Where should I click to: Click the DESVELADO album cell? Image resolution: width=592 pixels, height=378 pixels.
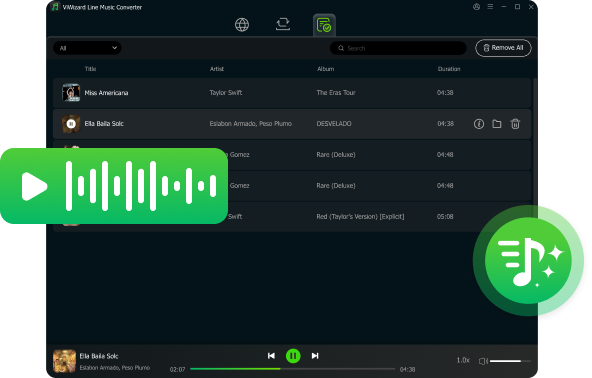click(334, 123)
